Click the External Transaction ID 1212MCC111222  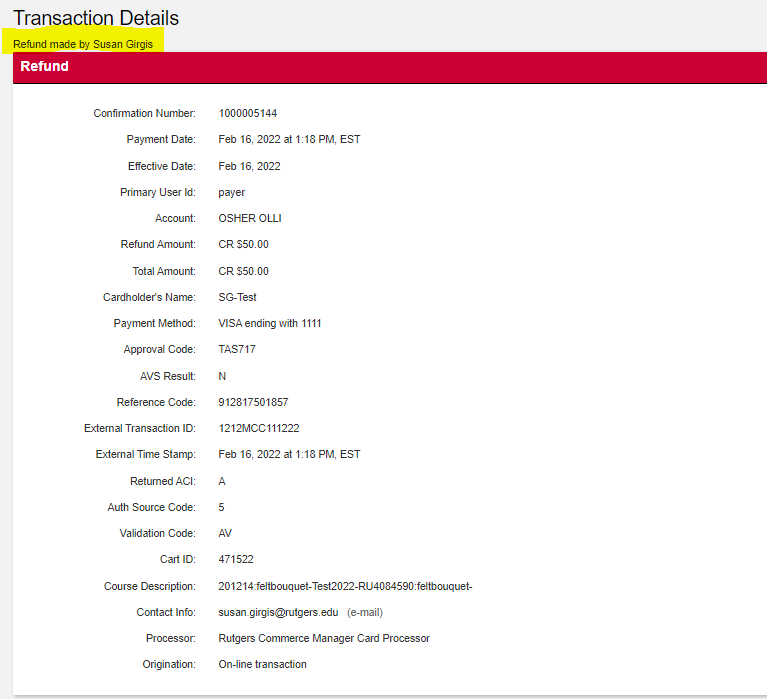[x=258, y=428]
